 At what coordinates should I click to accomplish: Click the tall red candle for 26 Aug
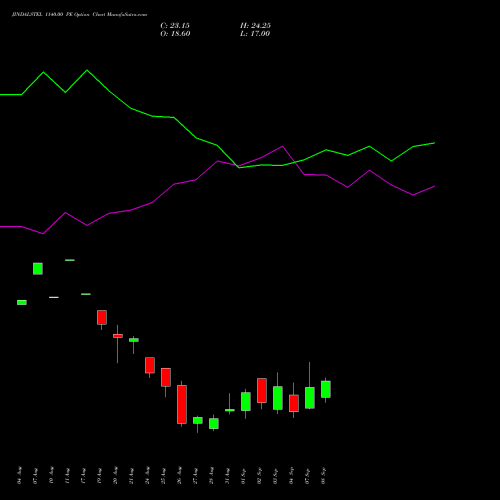click(x=182, y=405)
